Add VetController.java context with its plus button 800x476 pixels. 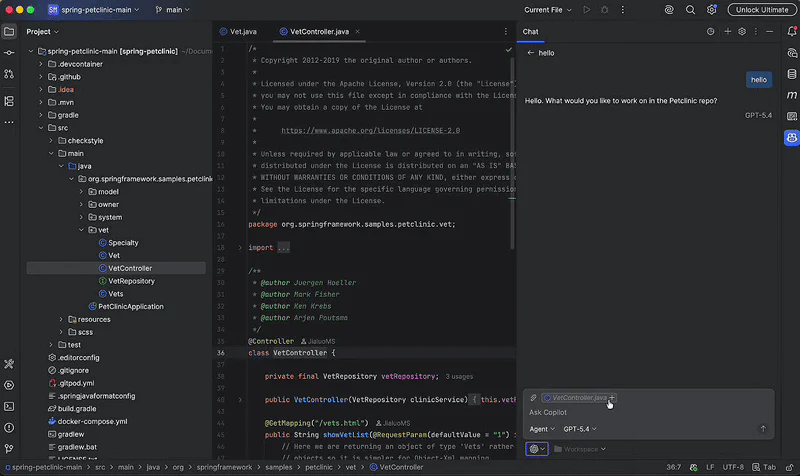(612, 397)
